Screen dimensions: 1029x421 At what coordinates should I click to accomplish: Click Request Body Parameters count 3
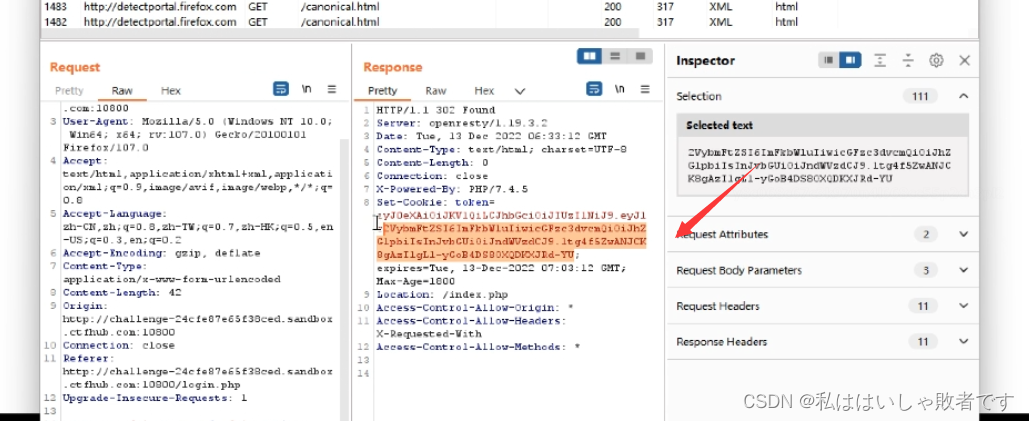[x=926, y=270]
